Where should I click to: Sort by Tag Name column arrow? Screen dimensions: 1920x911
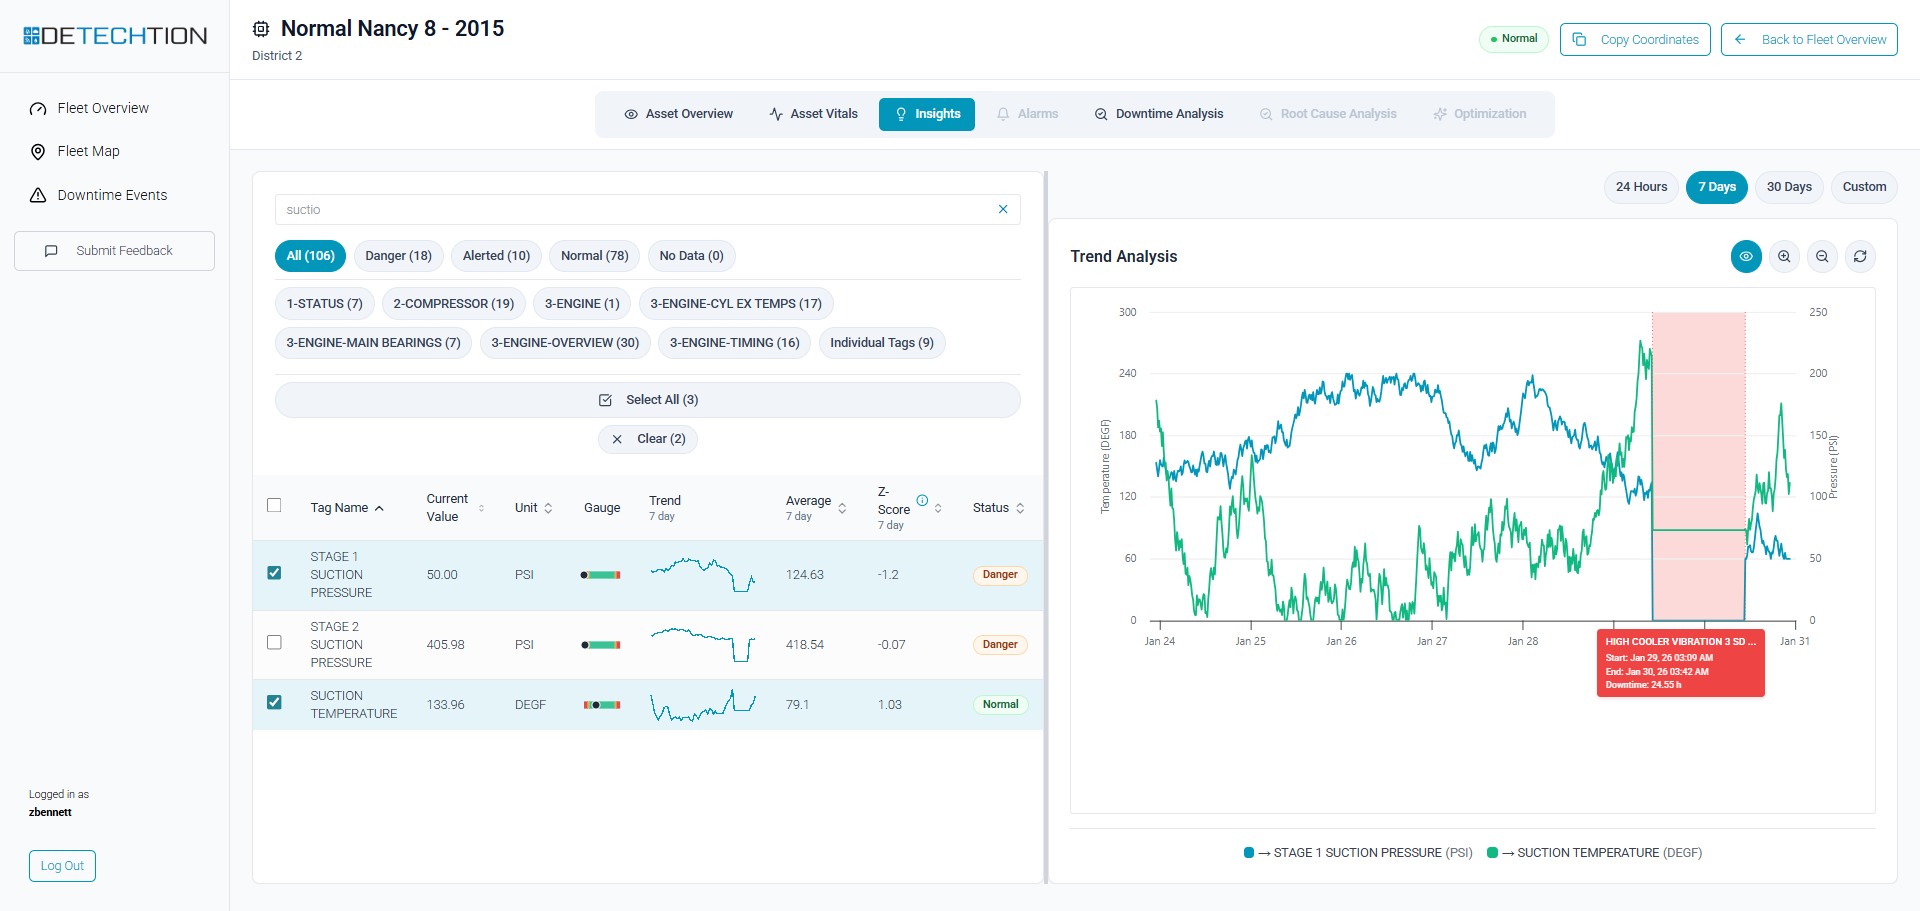[x=379, y=508]
